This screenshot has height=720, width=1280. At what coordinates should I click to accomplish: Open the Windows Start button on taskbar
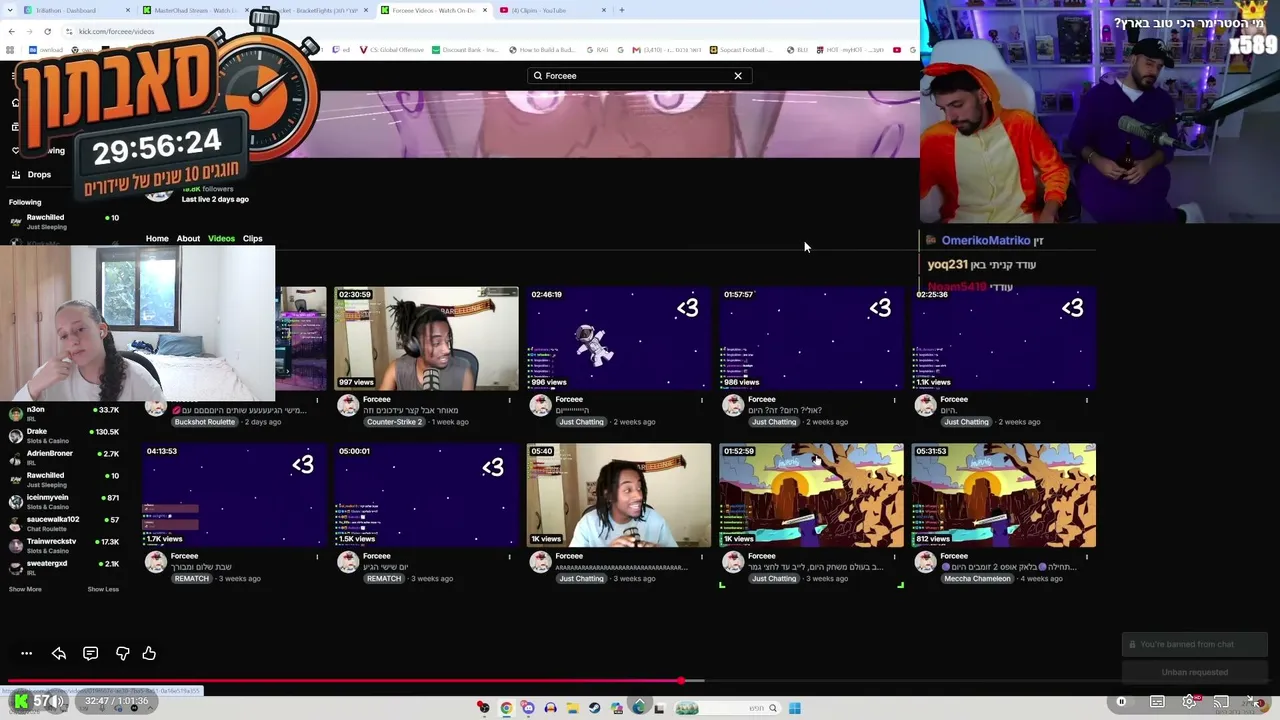tap(794, 708)
